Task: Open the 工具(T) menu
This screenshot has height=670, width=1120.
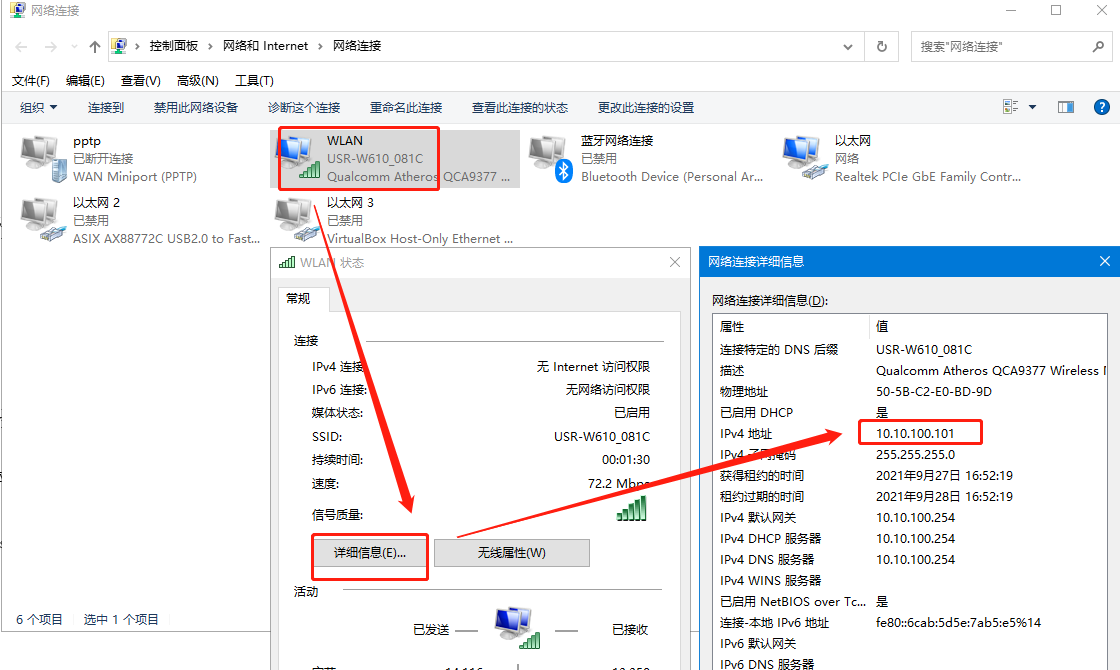Action: (x=255, y=80)
